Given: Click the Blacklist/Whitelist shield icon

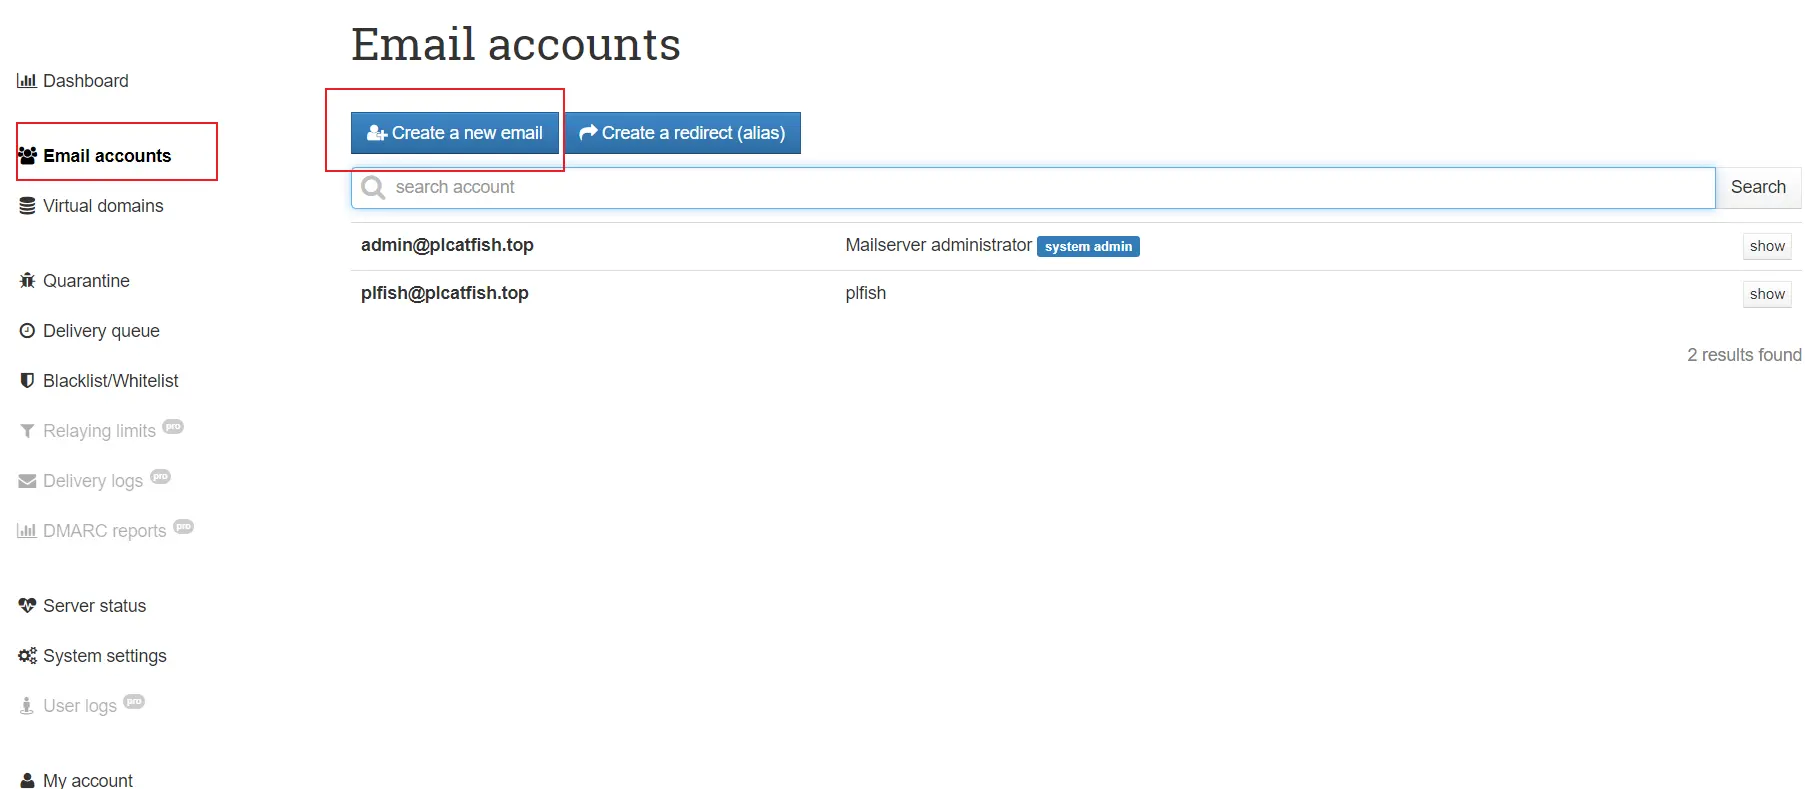Looking at the screenshot, I should 27,381.
